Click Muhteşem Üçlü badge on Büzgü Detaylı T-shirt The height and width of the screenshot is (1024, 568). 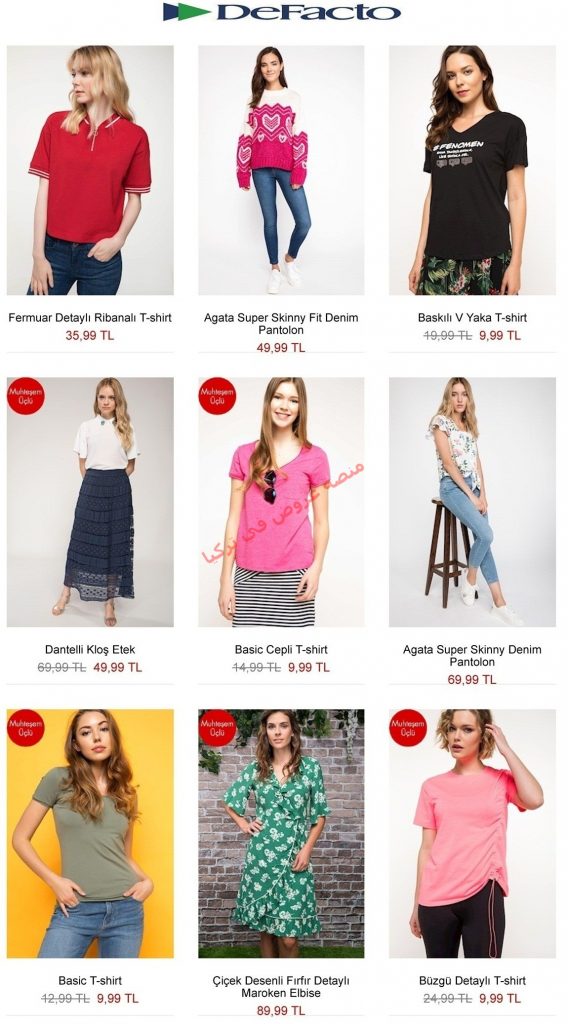pyautogui.click(x=407, y=728)
